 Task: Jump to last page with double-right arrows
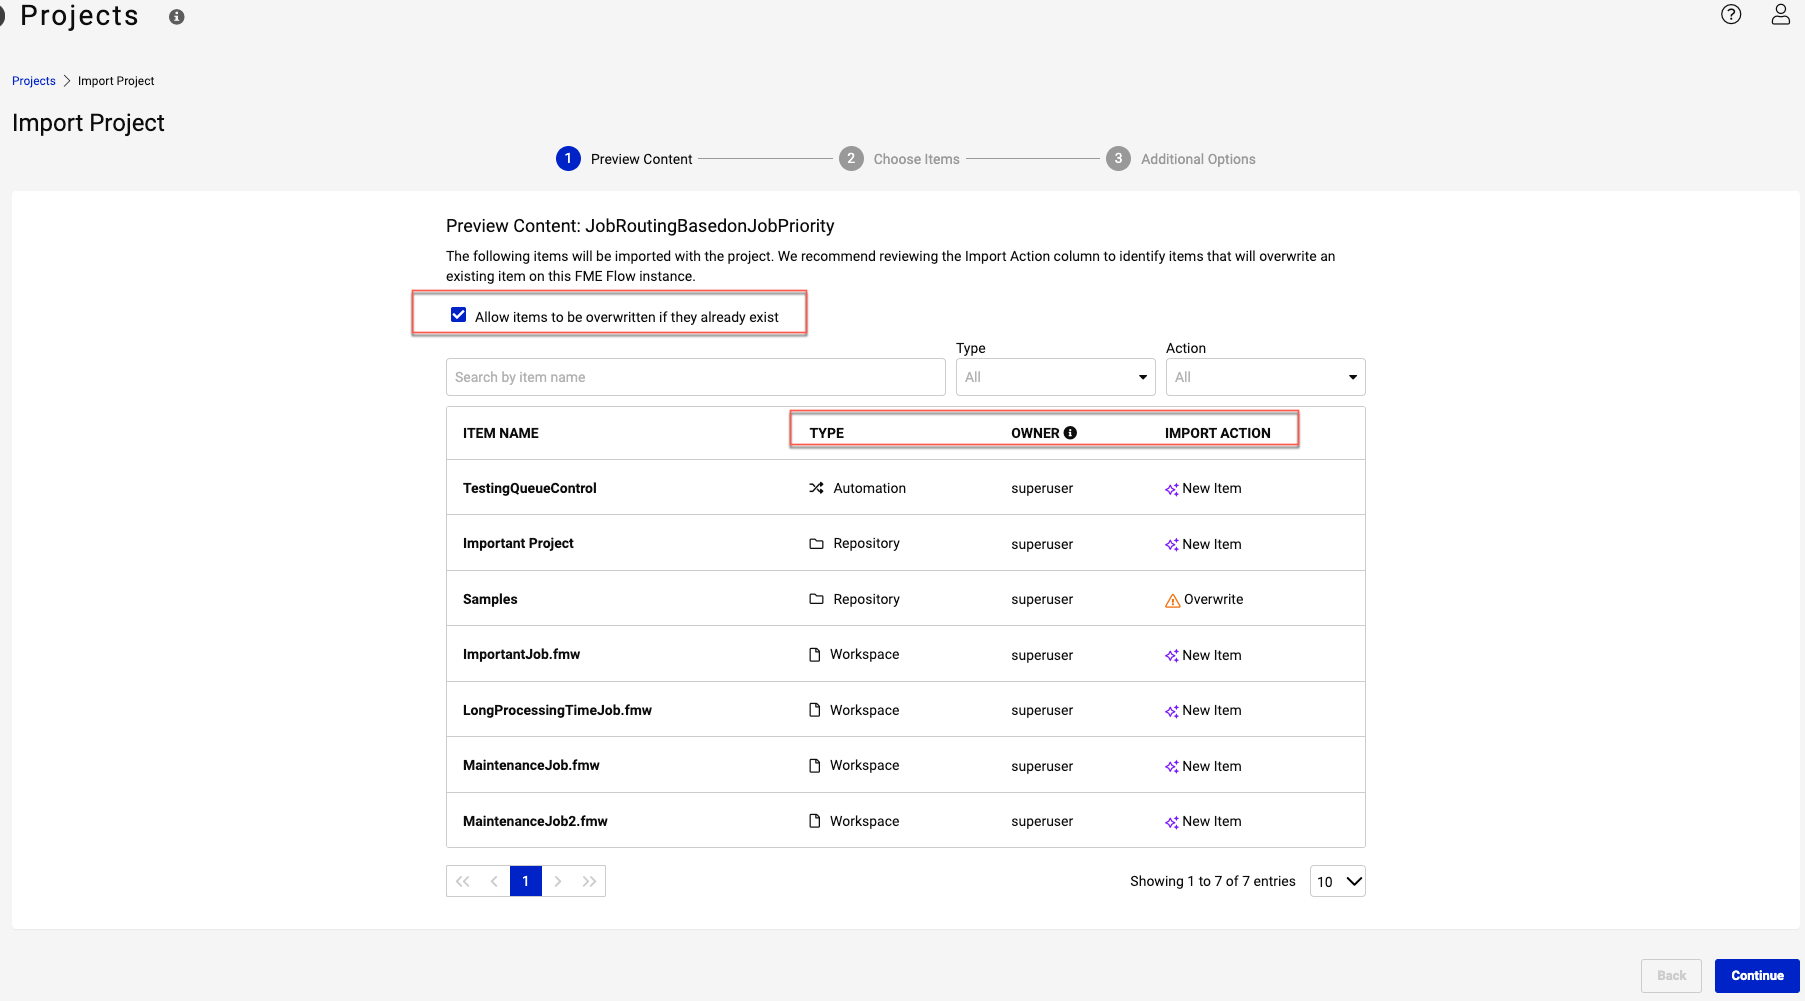589,881
